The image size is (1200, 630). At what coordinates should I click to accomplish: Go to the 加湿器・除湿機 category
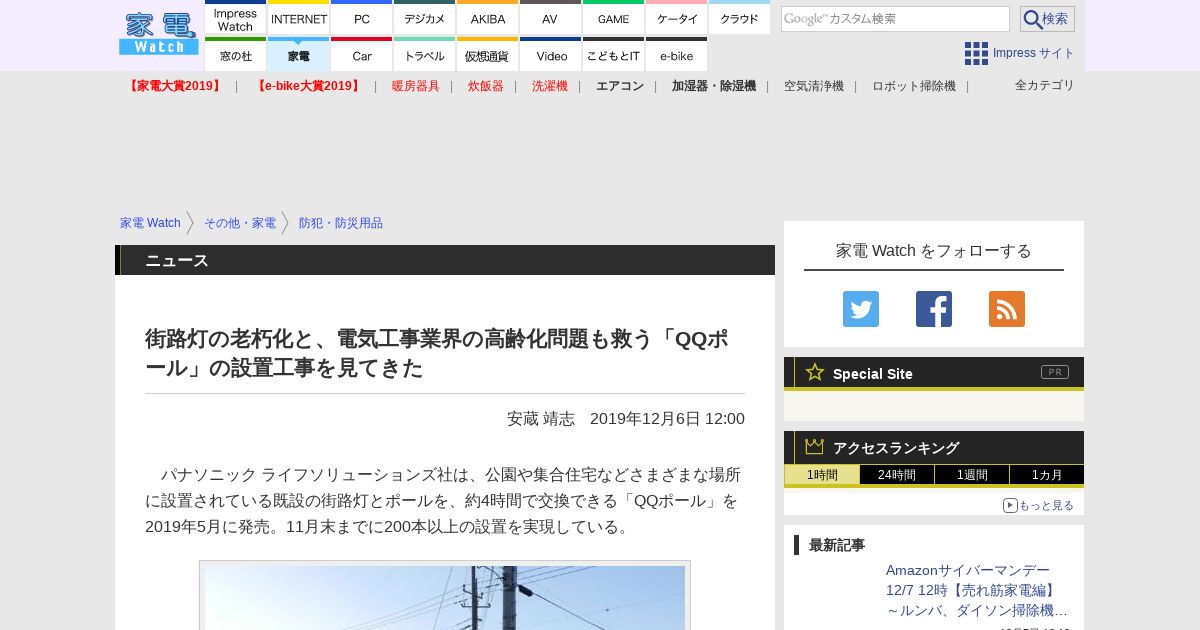pos(714,86)
